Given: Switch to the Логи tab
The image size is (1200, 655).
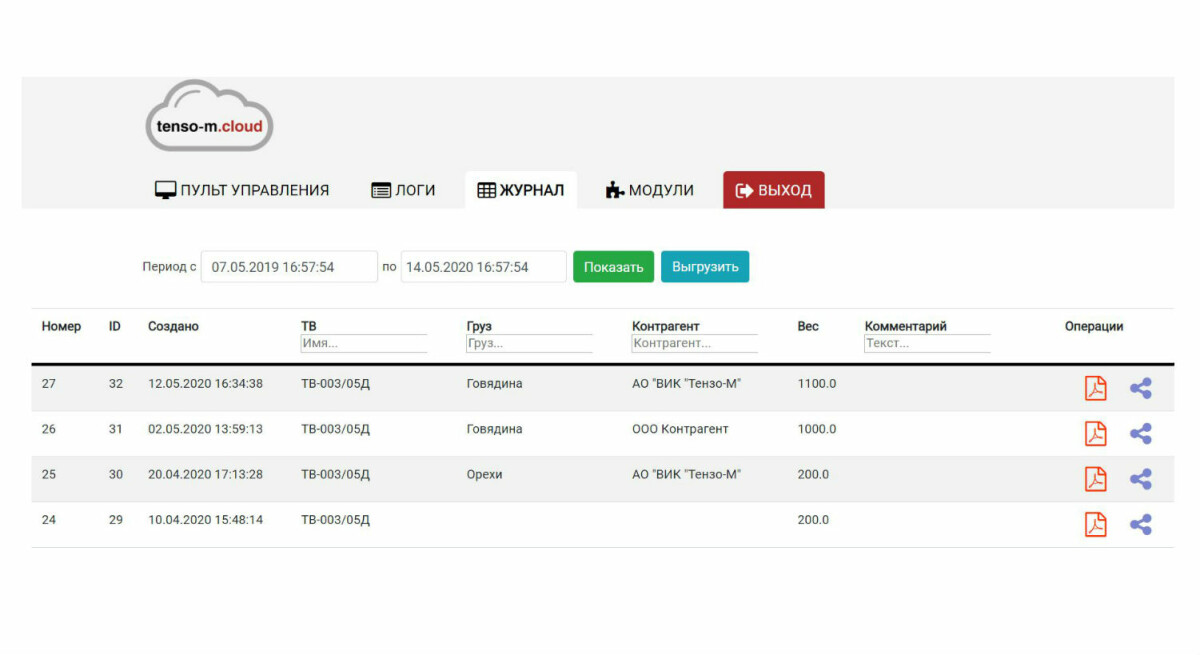Looking at the screenshot, I should pyautogui.click(x=403, y=190).
